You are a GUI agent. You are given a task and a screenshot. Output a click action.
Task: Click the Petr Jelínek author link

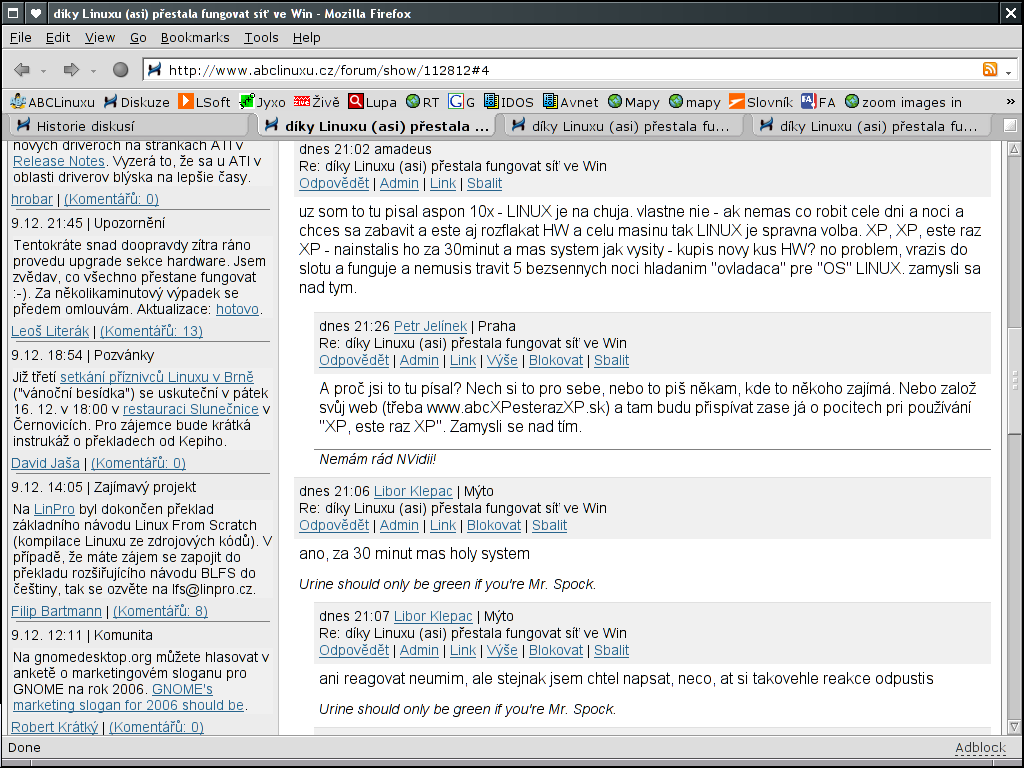(x=432, y=326)
